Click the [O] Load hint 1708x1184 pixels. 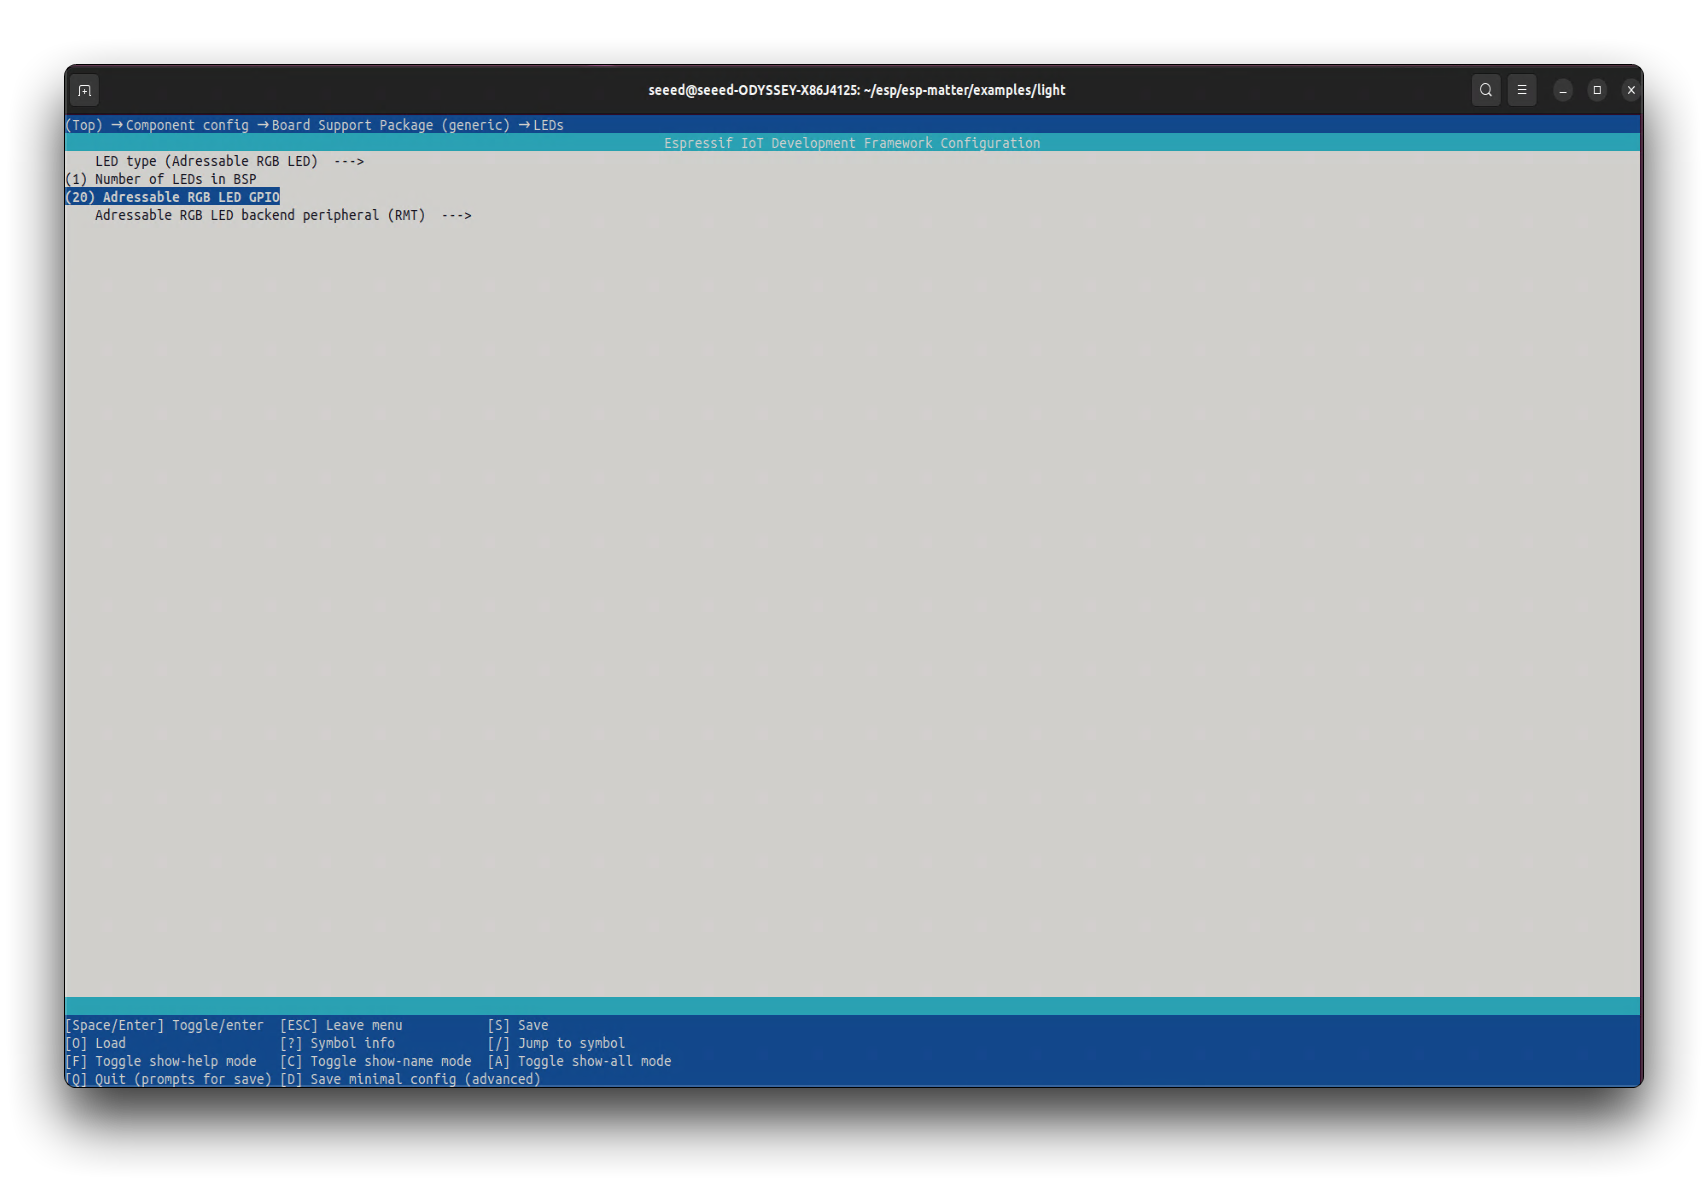96,1043
